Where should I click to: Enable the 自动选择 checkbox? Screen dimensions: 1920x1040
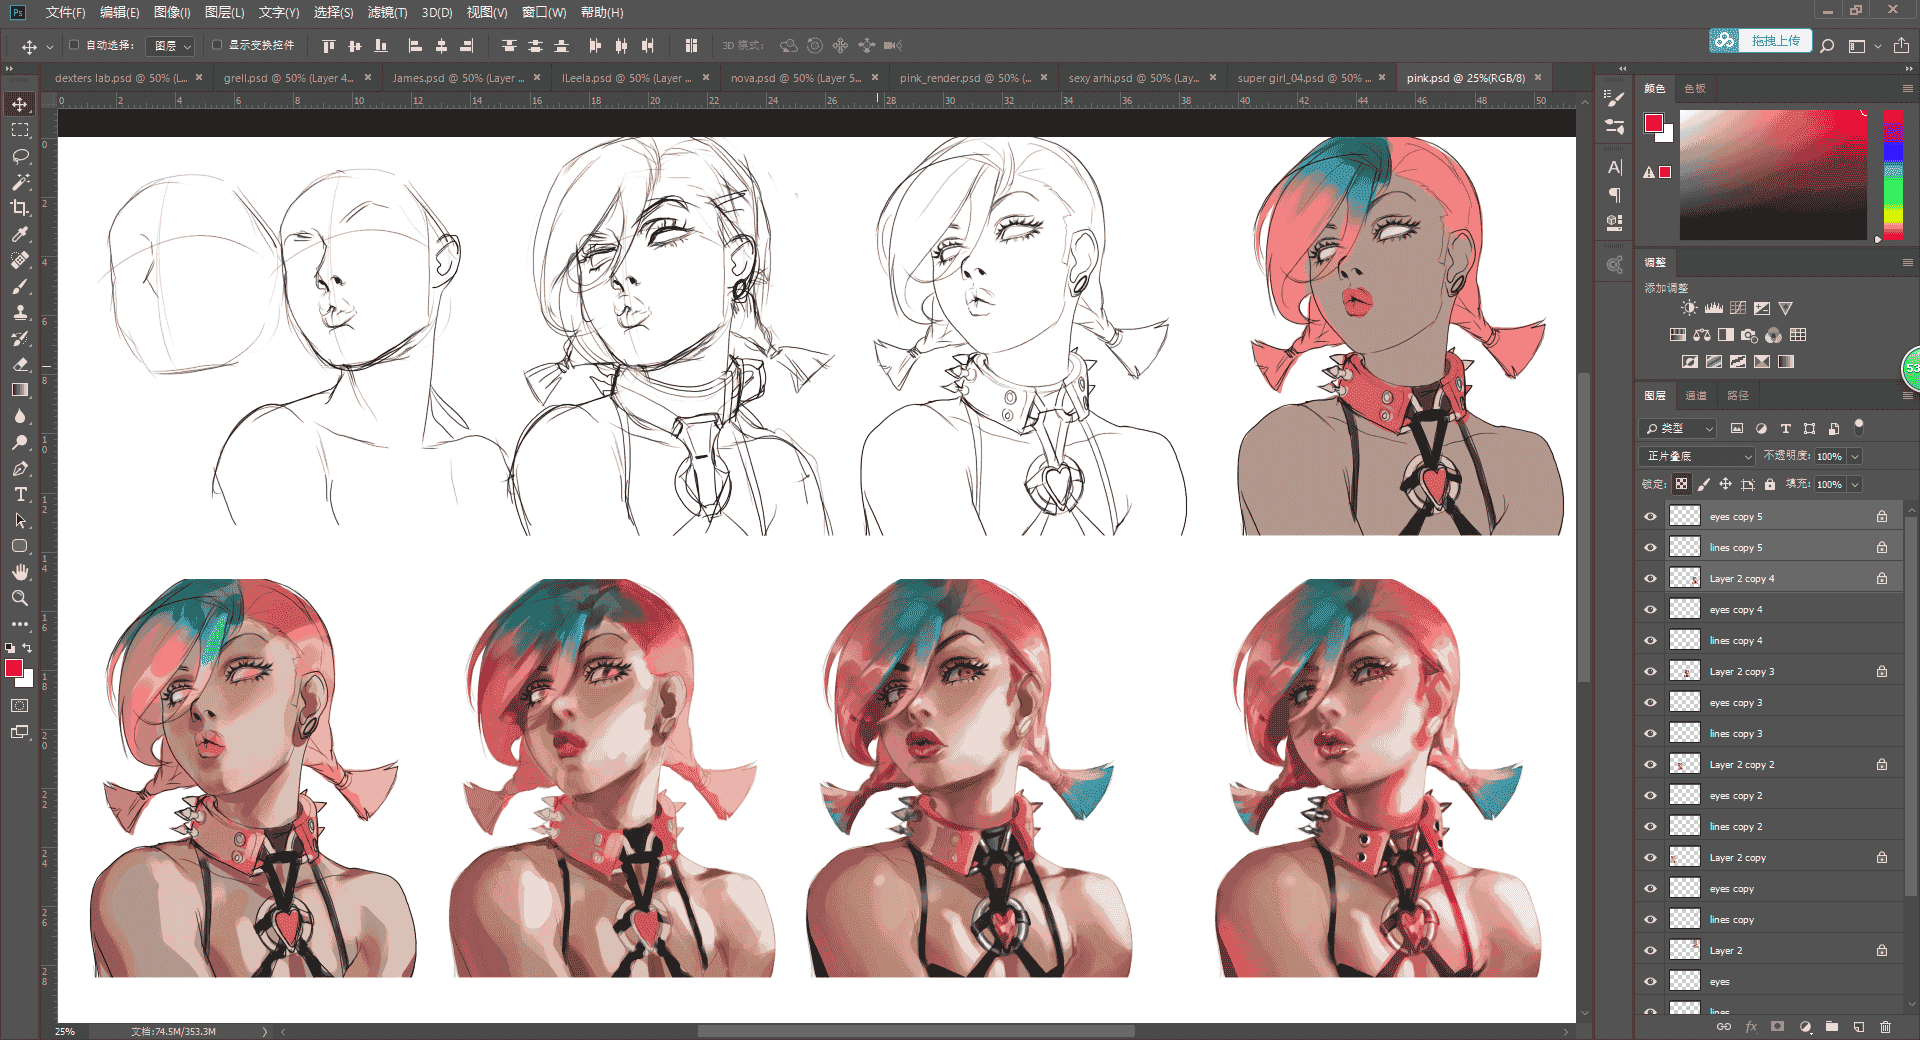coord(74,45)
